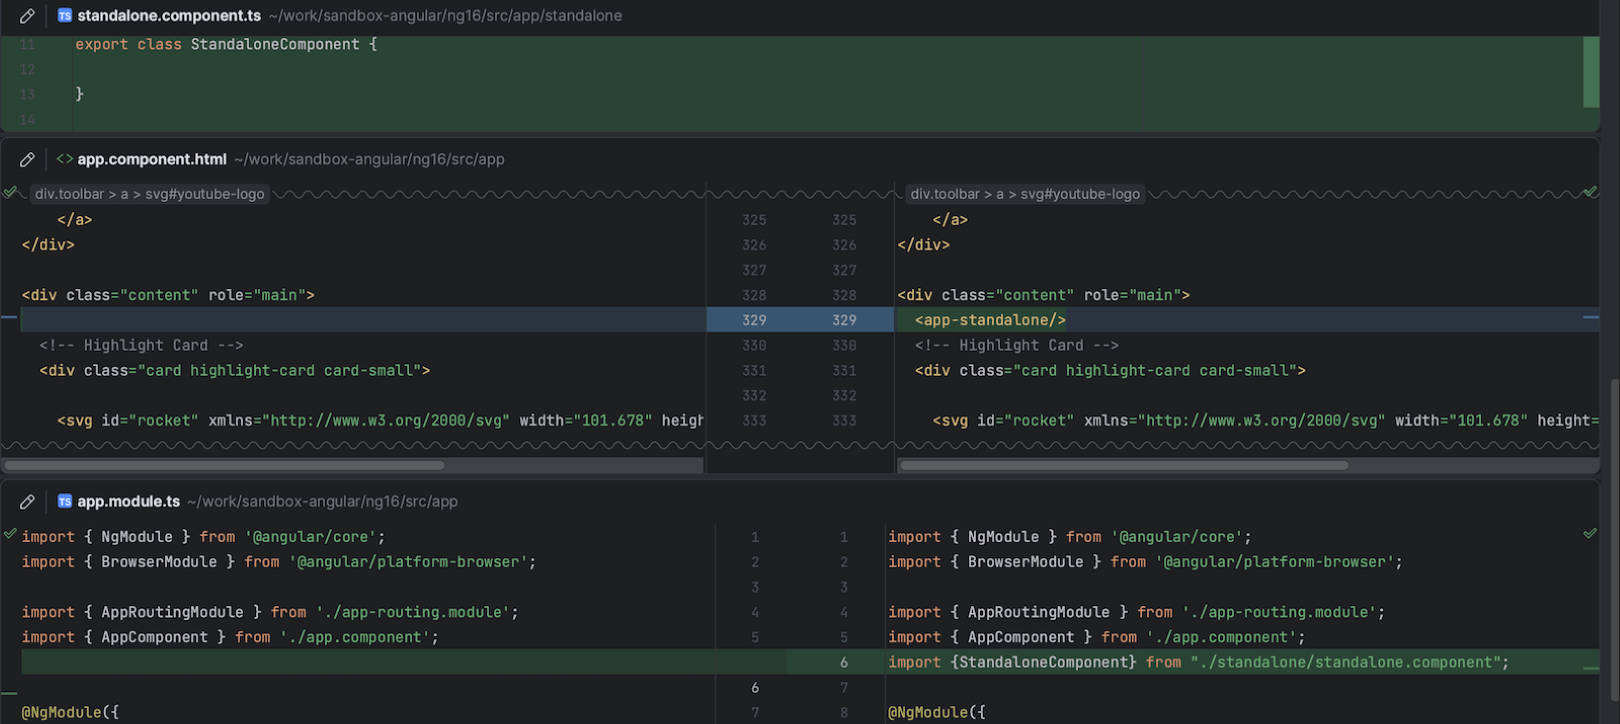Click the HTML file icon beside app.component.html
Image resolution: width=1620 pixels, height=724 pixels.
point(65,159)
